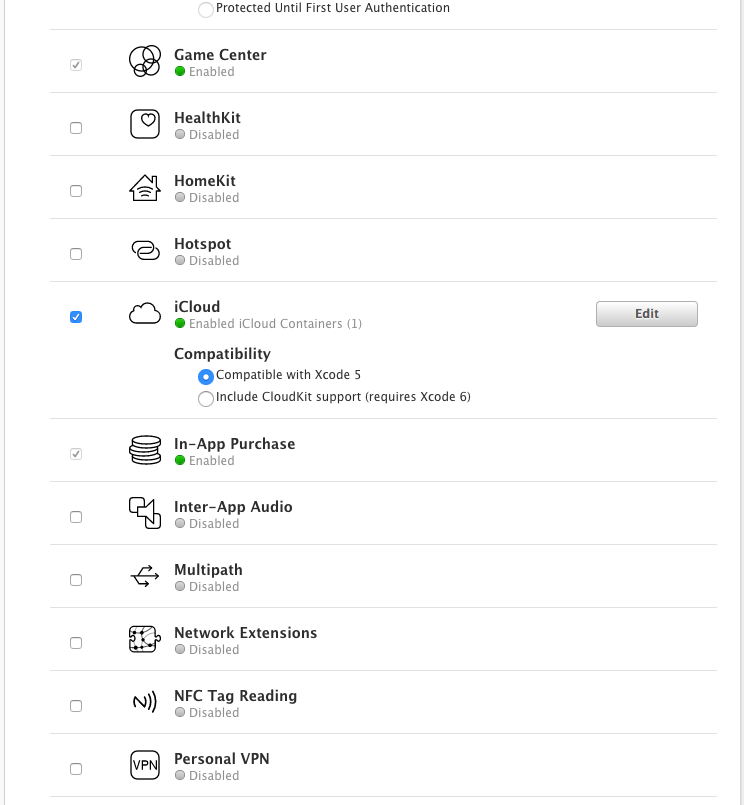The width and height of the screenshot is (744, 805).
Task: Click the Game Center overlapping circles icon
Action: click(145, 61)
